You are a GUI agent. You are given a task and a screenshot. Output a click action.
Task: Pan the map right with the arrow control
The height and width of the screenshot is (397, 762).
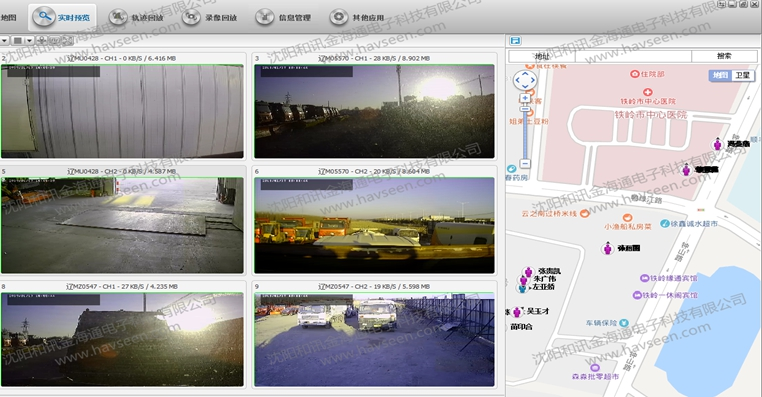coord(533,81)
